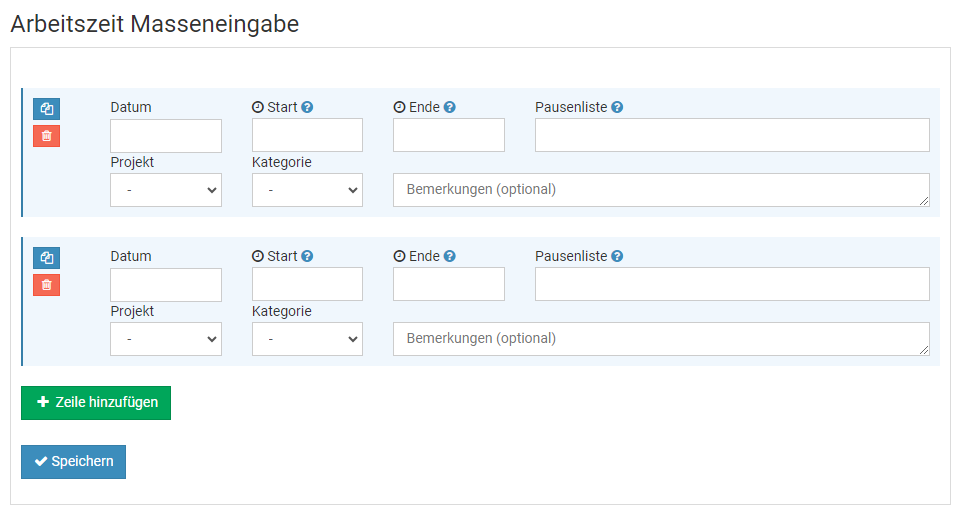Click the red trash icon of first row
963x518 pixels.
[x=46, y=136]
